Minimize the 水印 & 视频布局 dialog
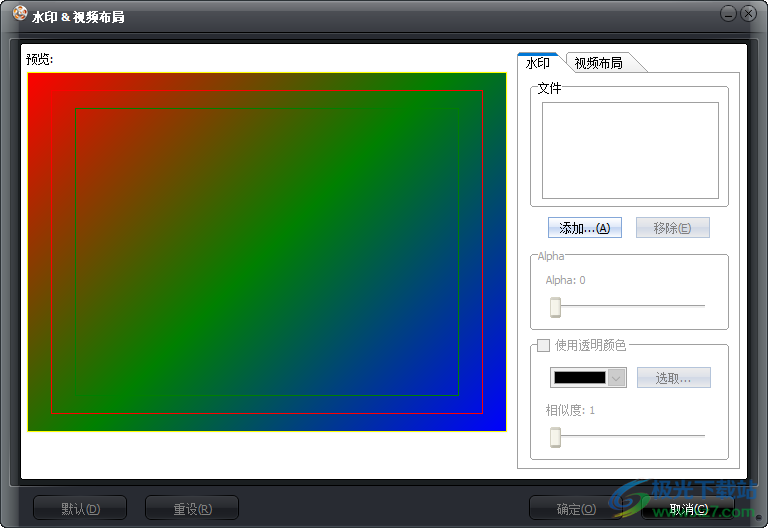Screen dimensions: 768x528 pyautogui.click(x=729, y=13)
